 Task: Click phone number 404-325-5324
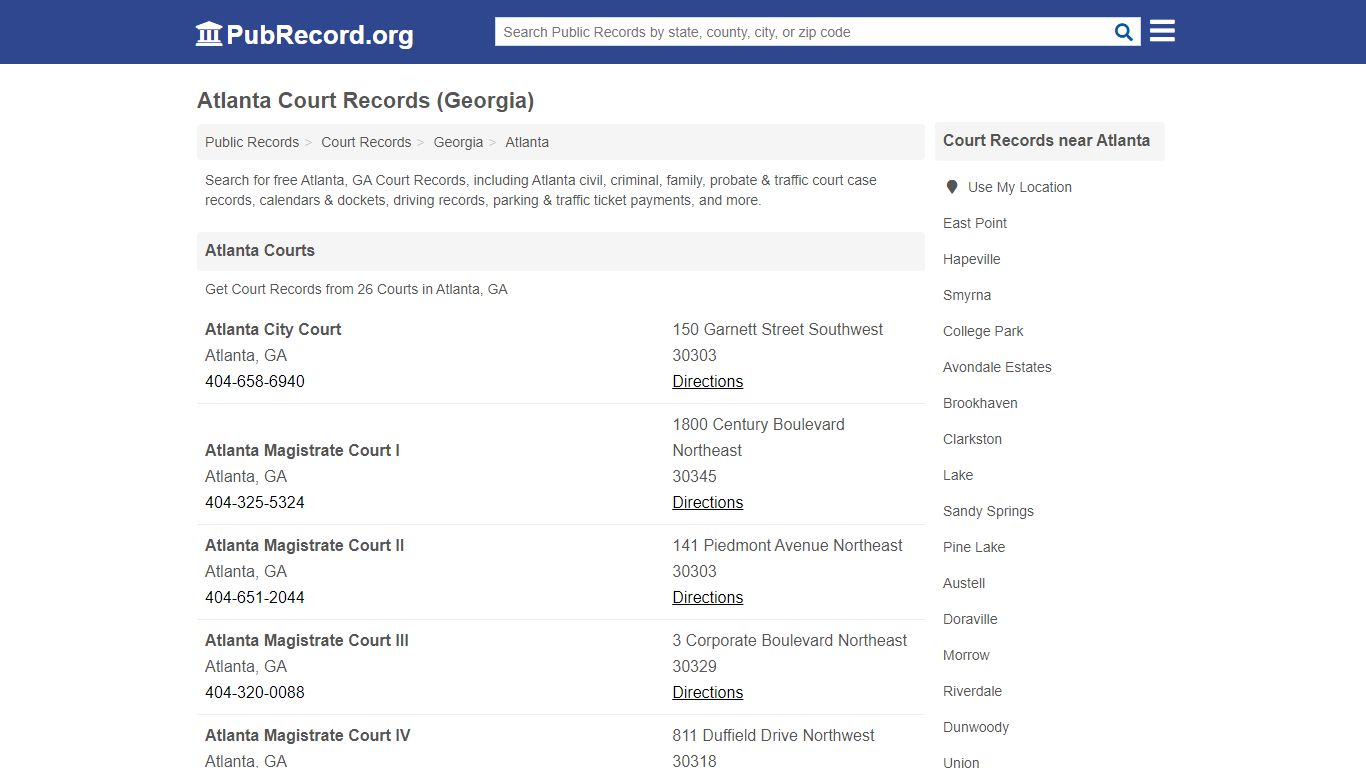point(255,502)
